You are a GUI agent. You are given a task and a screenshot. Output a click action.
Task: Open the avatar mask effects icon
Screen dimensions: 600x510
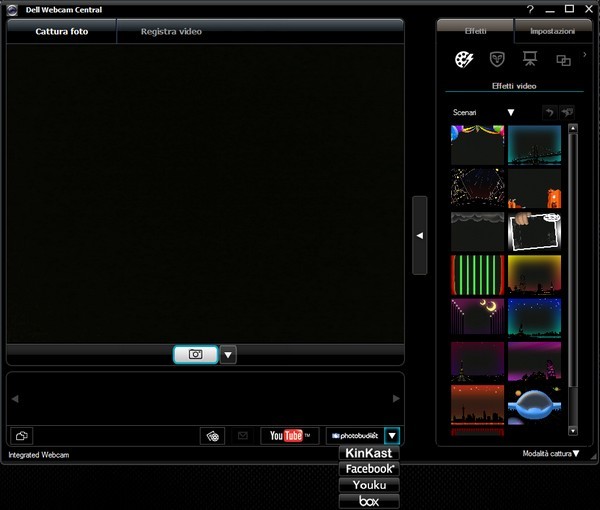[x=497, y=60]
